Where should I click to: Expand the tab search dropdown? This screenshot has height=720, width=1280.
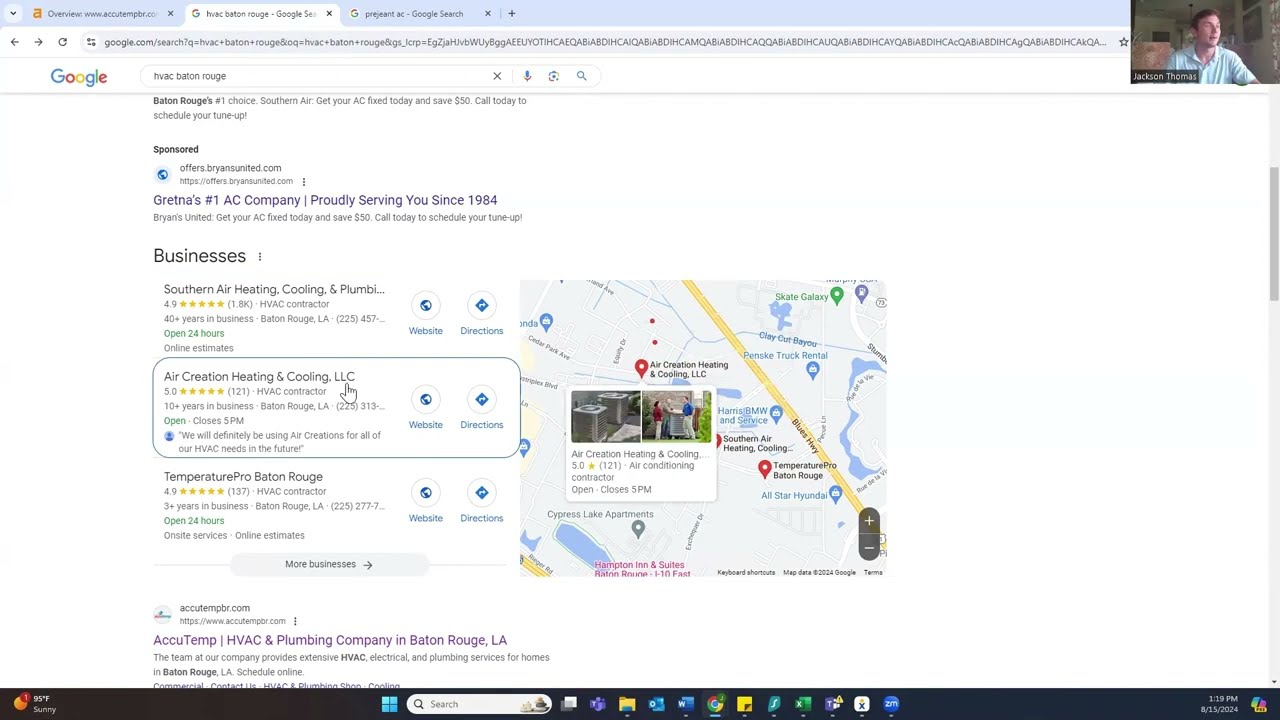(13, 14)
